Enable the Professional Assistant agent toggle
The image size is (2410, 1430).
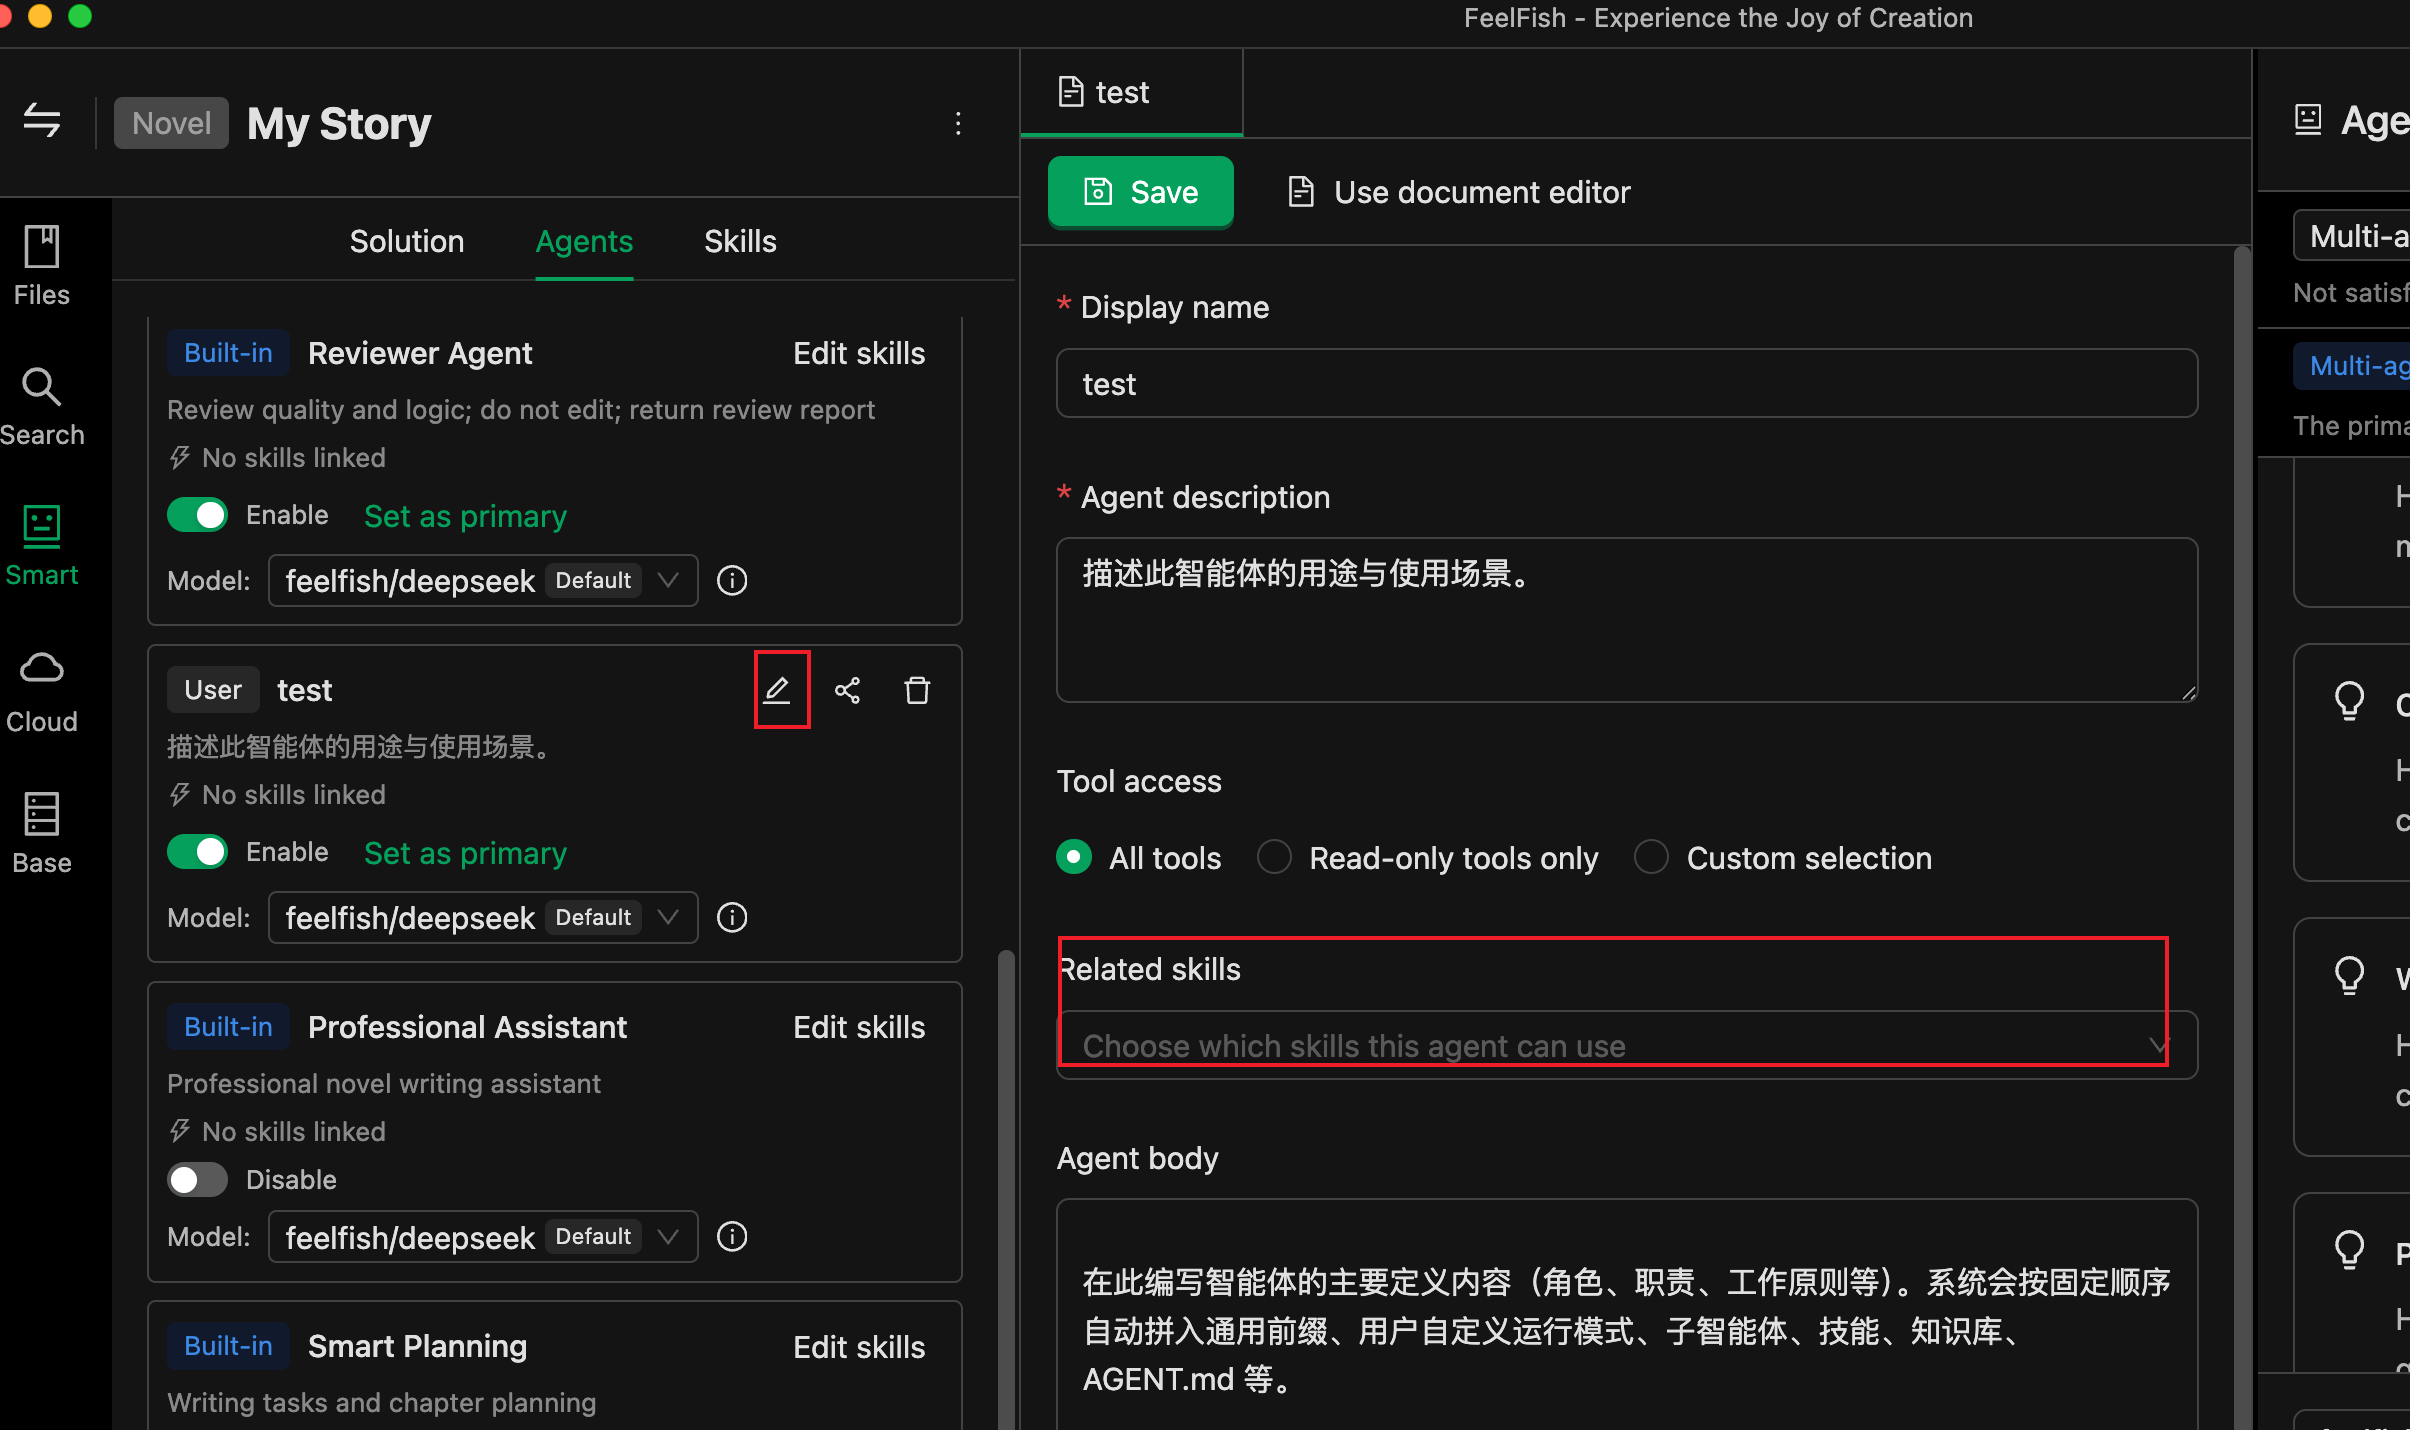point(197,1180)
